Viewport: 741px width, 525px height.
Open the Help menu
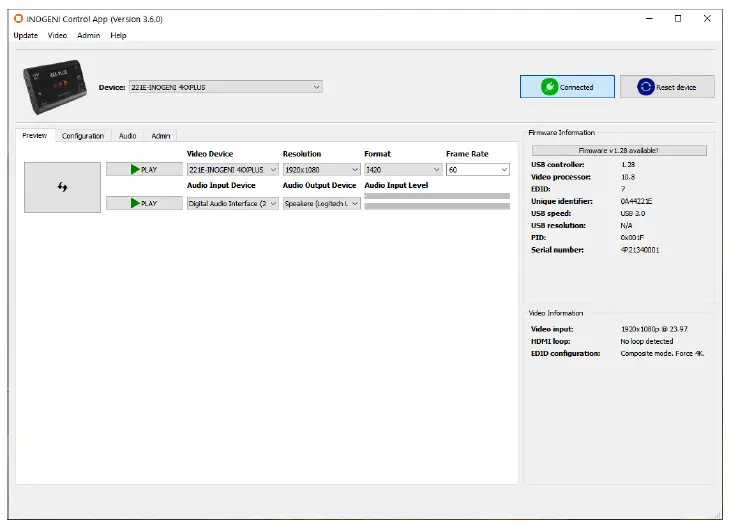pos(118,35)
